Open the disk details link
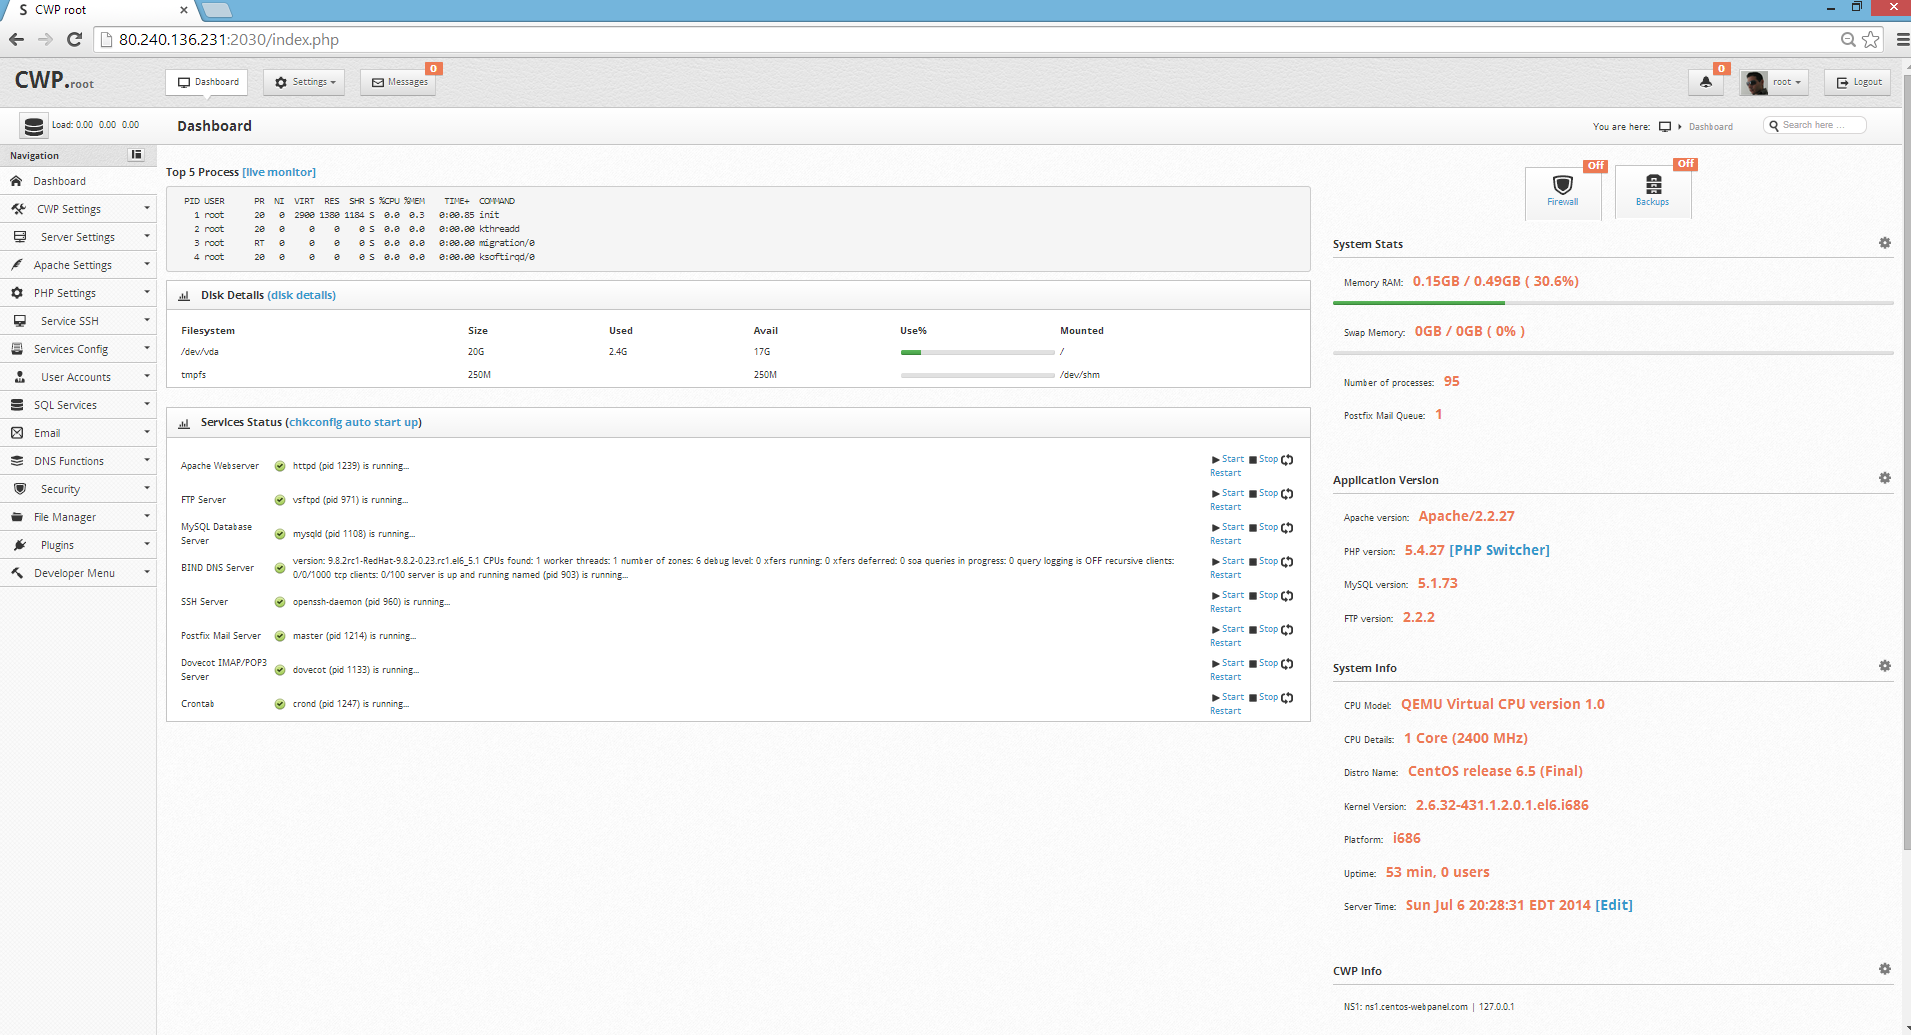This screenshot has width=1911, height=1035. click(x=302, y=295)
